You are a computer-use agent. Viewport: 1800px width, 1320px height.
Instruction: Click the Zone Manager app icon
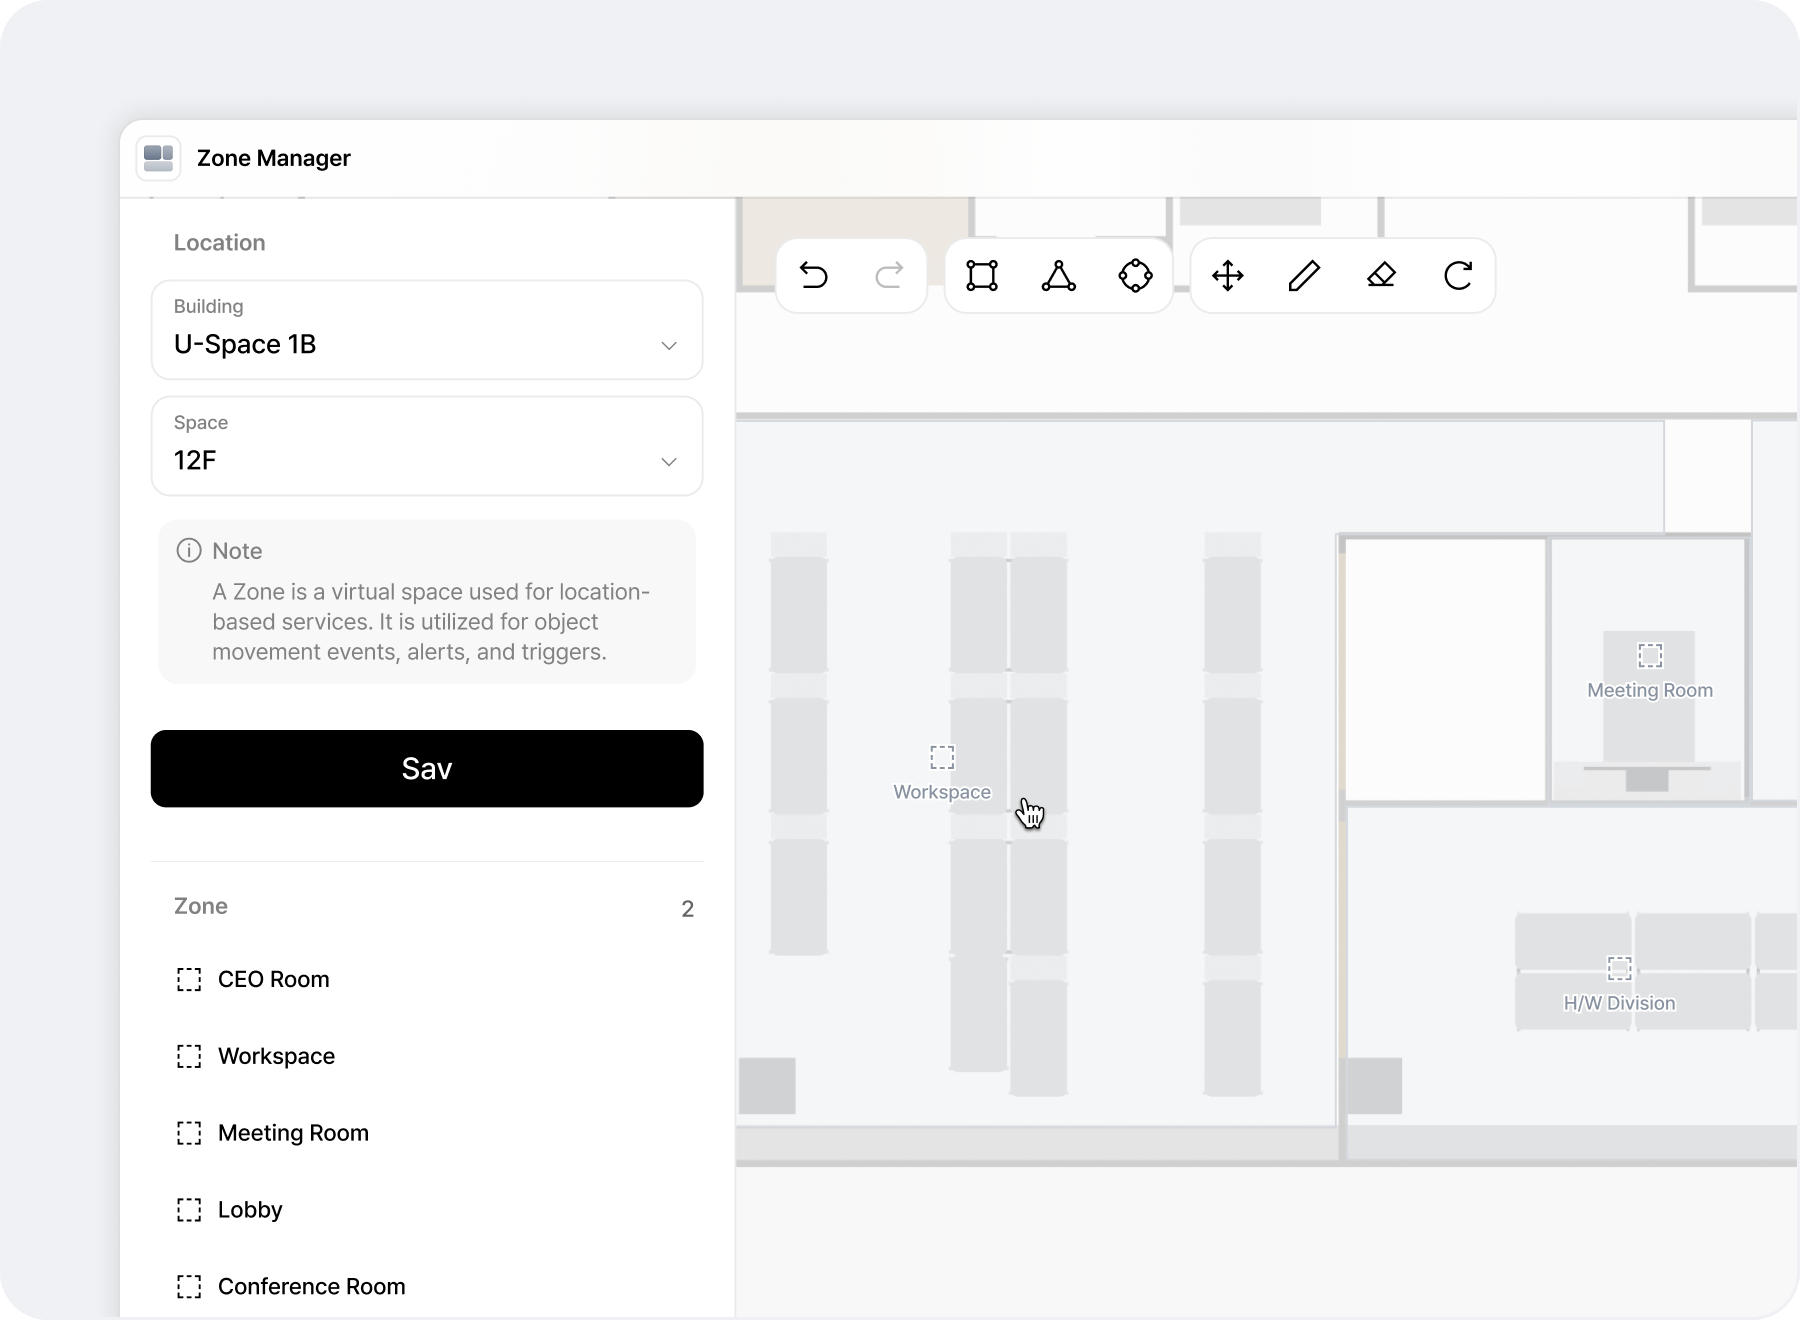tap(158, 158)
